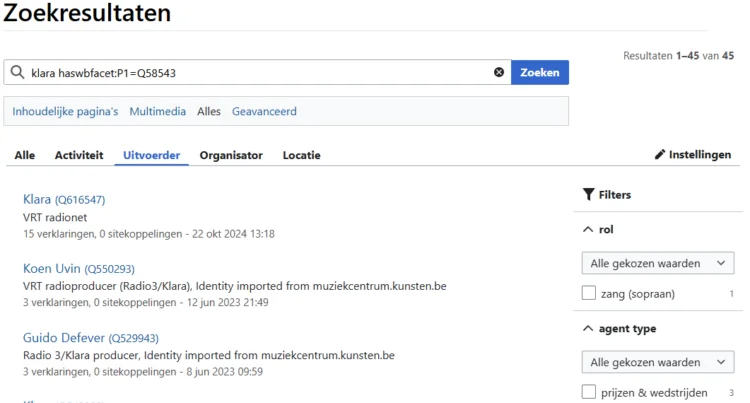Open the Organisator tab
Image resolution: width=750 pixels, height=403 pixels.
click(x=231, y=155)
